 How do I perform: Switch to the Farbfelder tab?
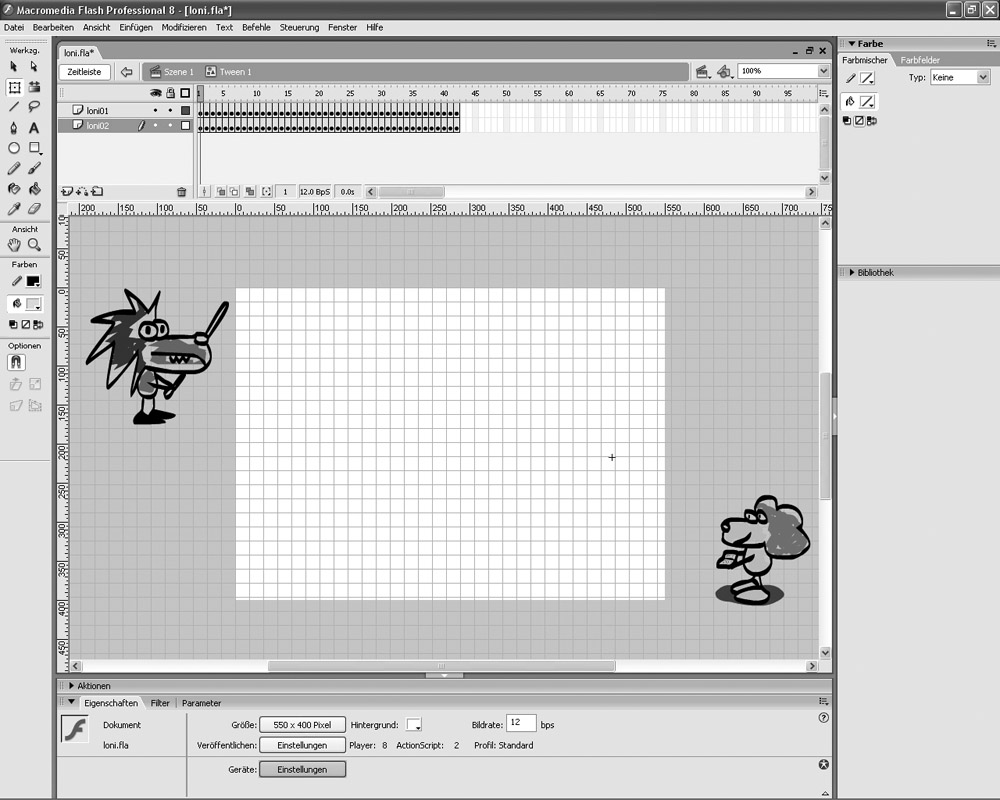(919, 60)
